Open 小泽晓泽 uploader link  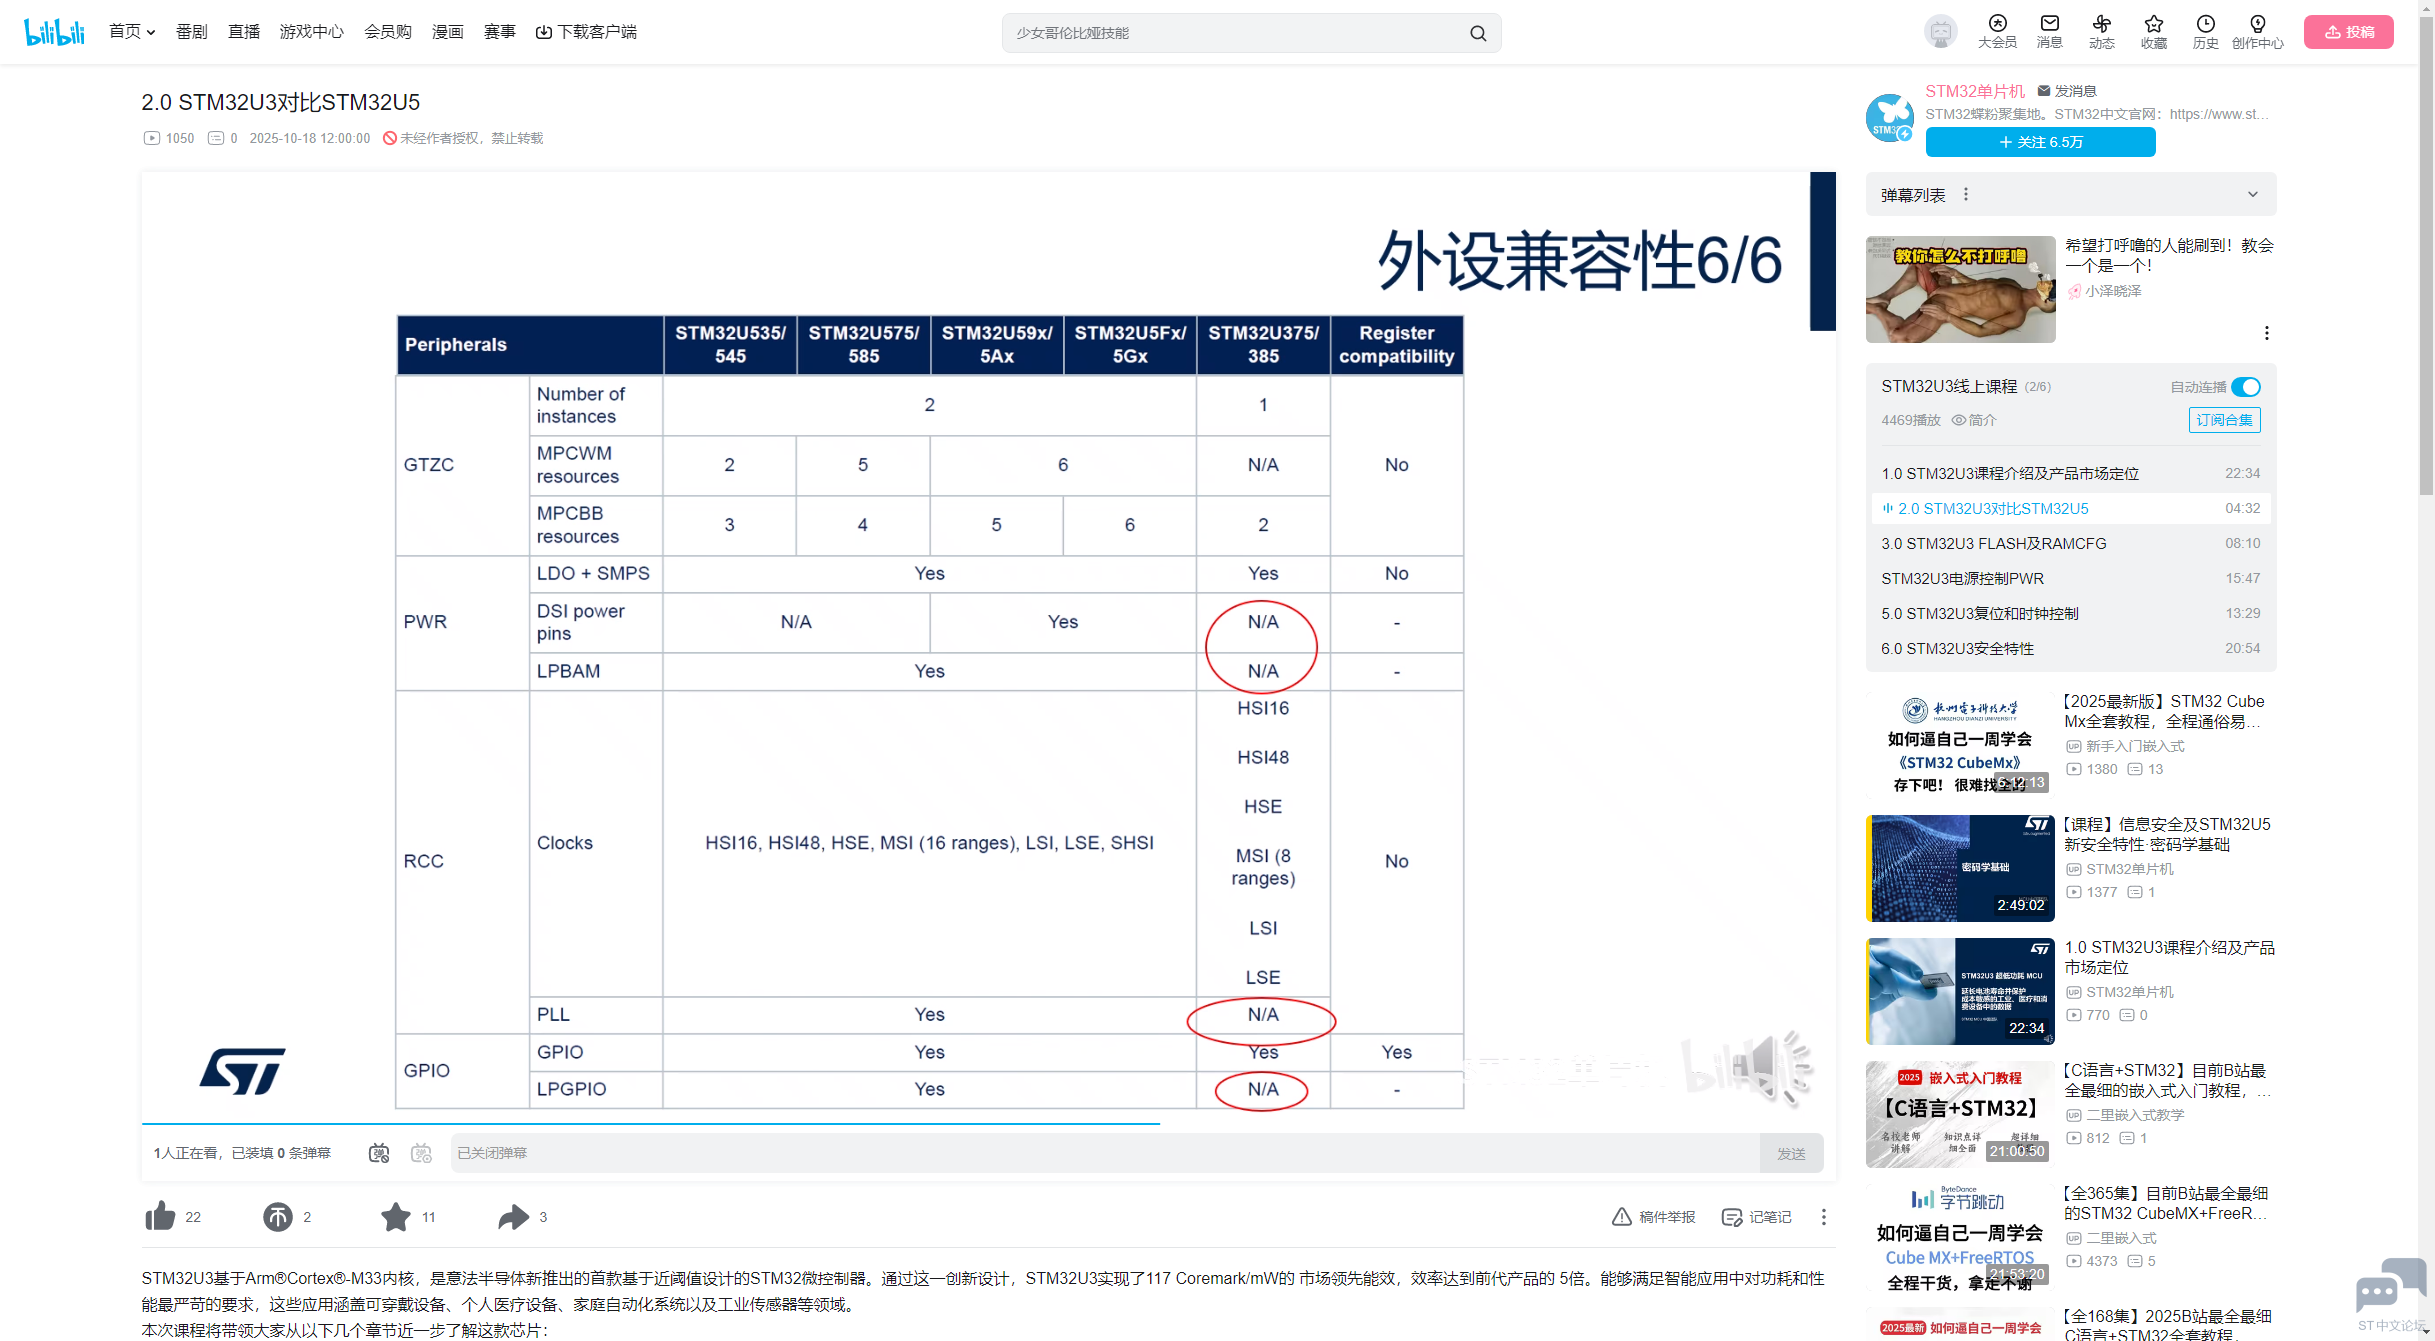(x=2105, y=291)
